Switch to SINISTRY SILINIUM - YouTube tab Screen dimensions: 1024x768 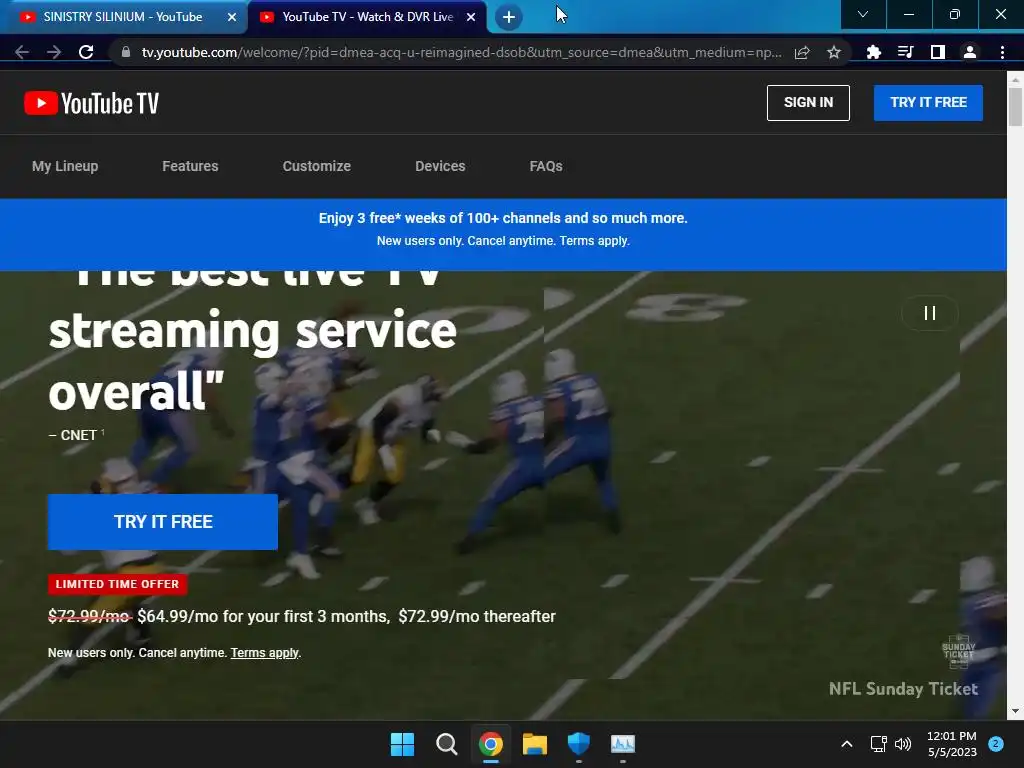tap(123, 17)
